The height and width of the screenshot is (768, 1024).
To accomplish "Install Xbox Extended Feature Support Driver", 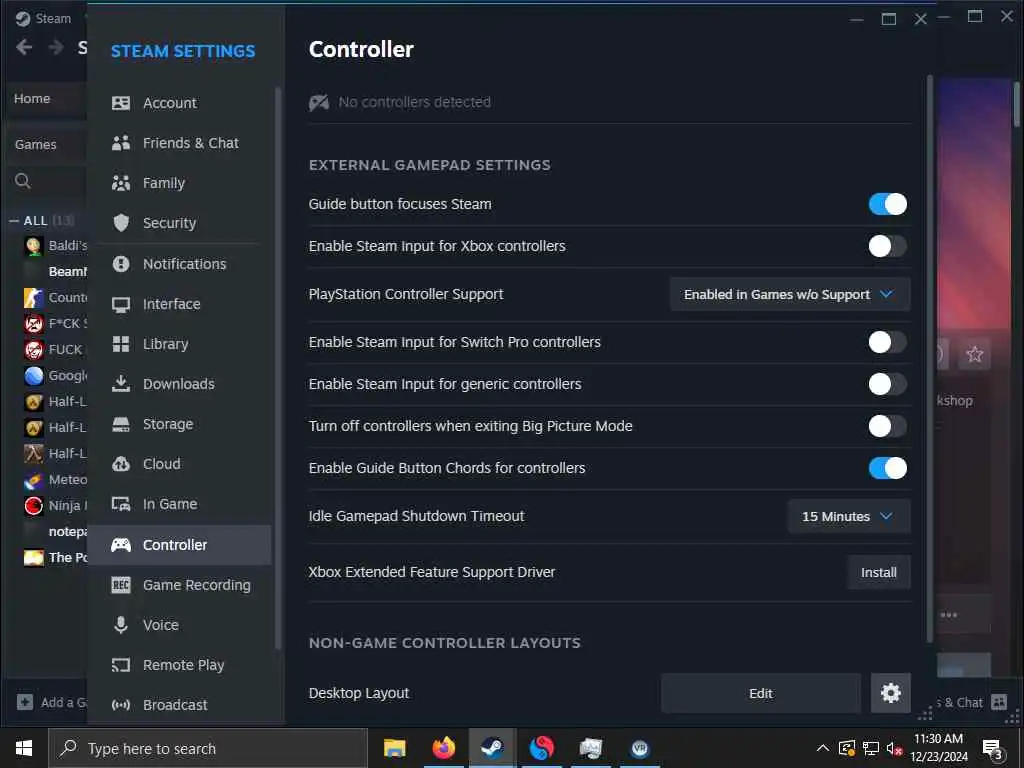I will 878,572.
